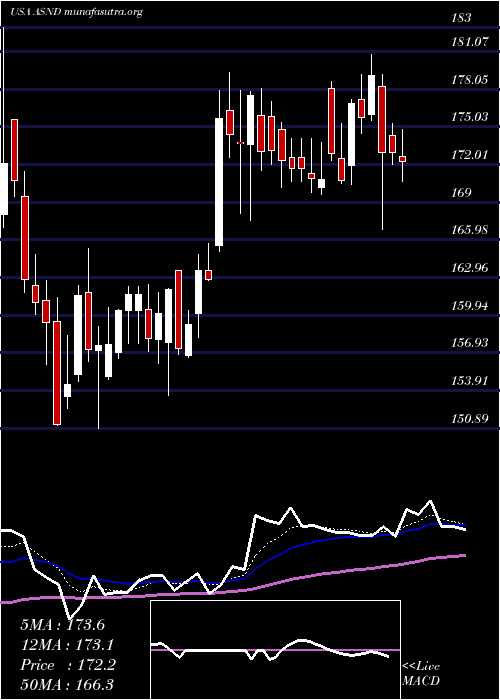The image size is (500, 700).
Task: Select the 169 price axis label
Action: click(x=461, y=193)
